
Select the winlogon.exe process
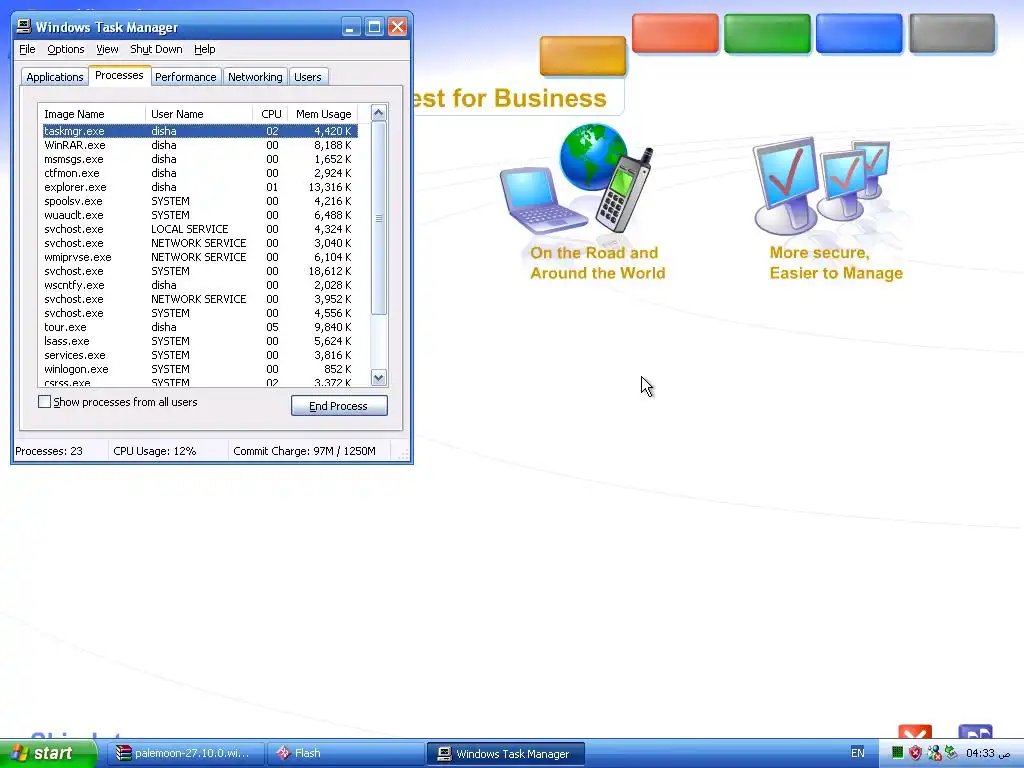coord(200,369)
